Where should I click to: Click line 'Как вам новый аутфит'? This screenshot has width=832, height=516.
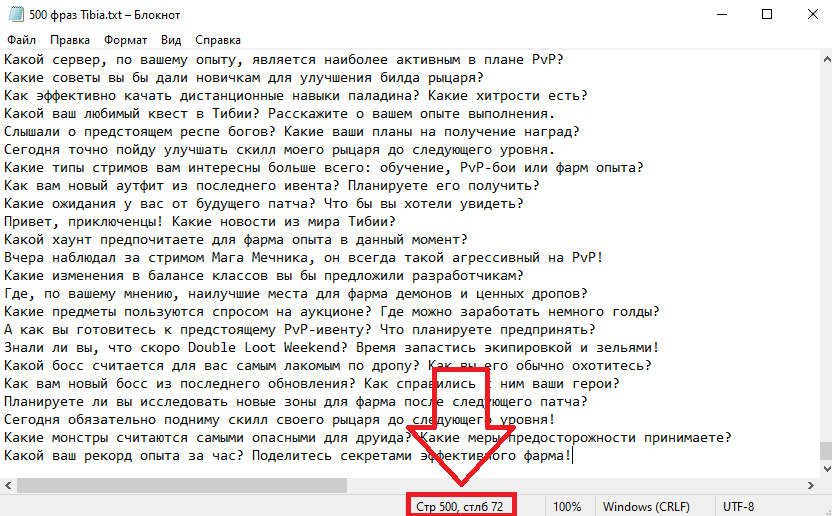tap(272, 186)
